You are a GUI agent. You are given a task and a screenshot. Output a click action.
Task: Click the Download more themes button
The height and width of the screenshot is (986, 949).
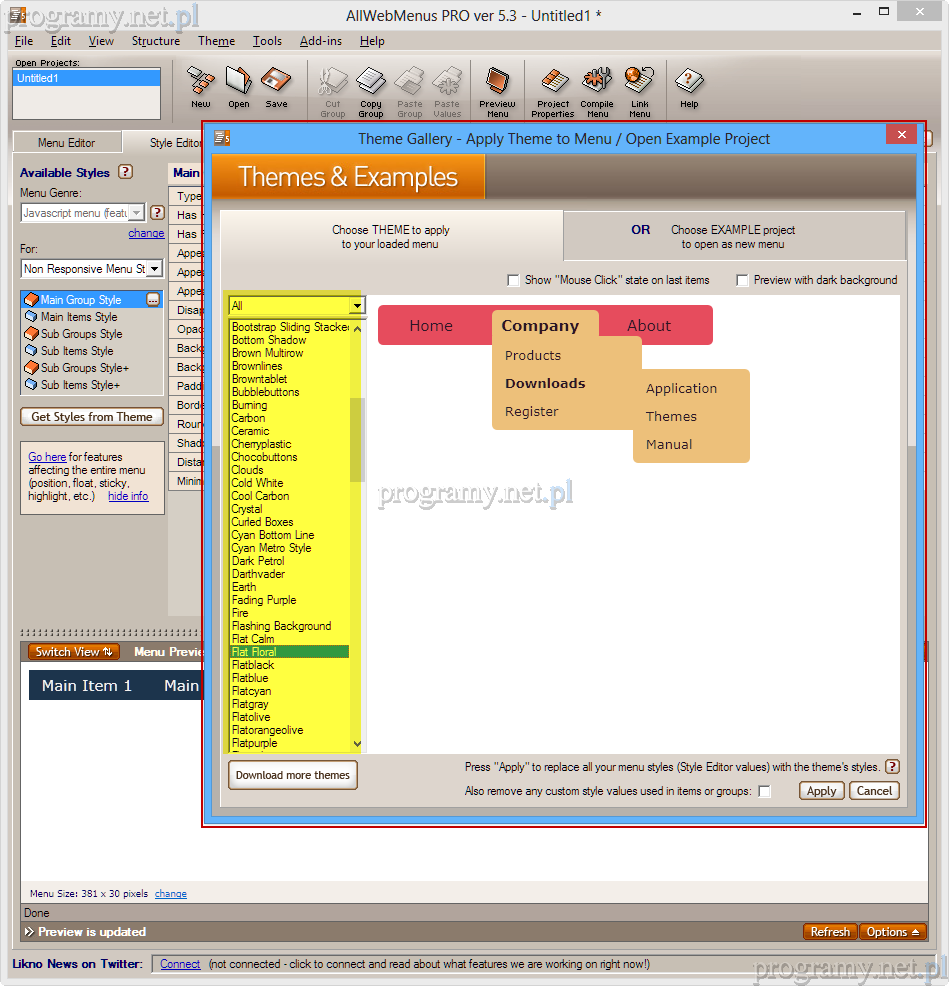pyautogui.click(x=293, y=775)
